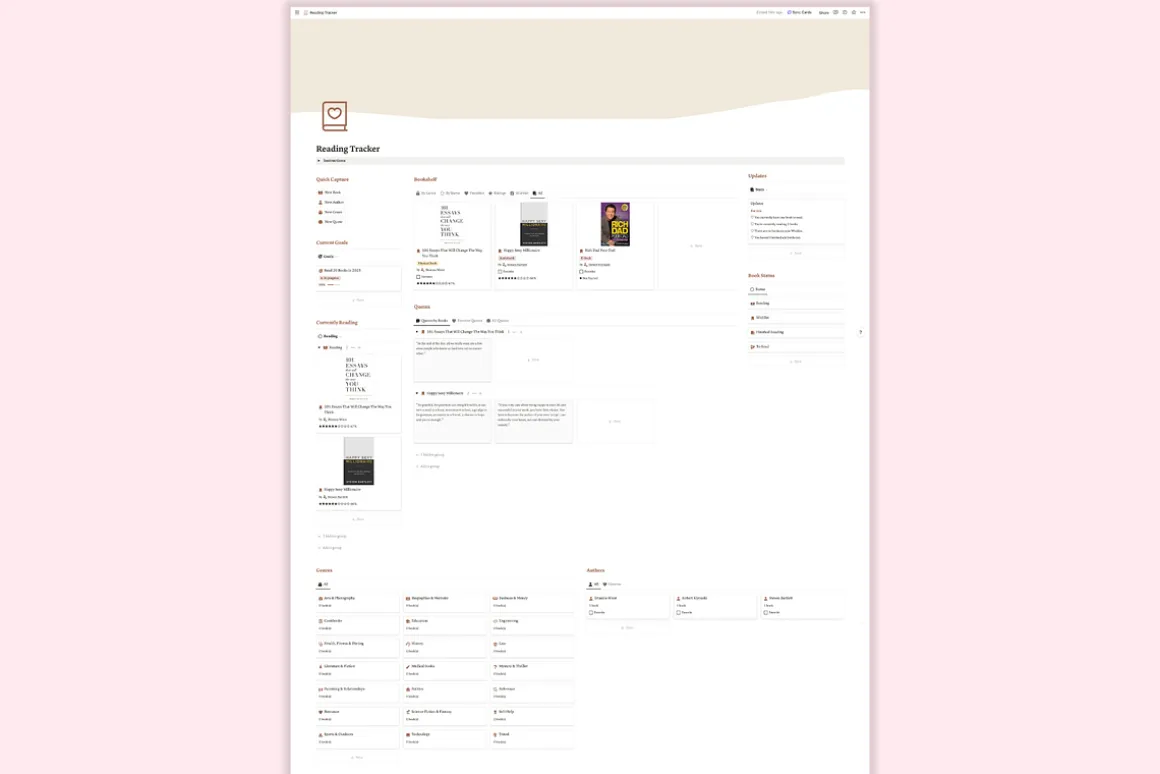Toggle Favorite checkbox for author Robert Kiyosaki
This screenshot has height=774, width=1160.
678,613
